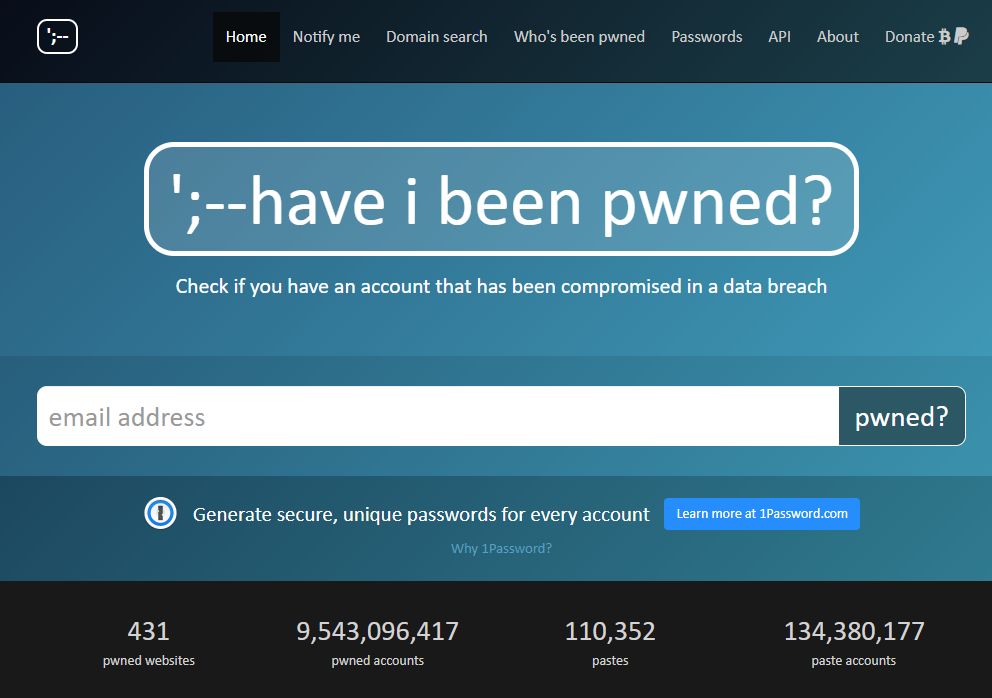This screenshot has height=698, width=992.
Task: Click the PayPal donate icon
Action: click(961, 36)
